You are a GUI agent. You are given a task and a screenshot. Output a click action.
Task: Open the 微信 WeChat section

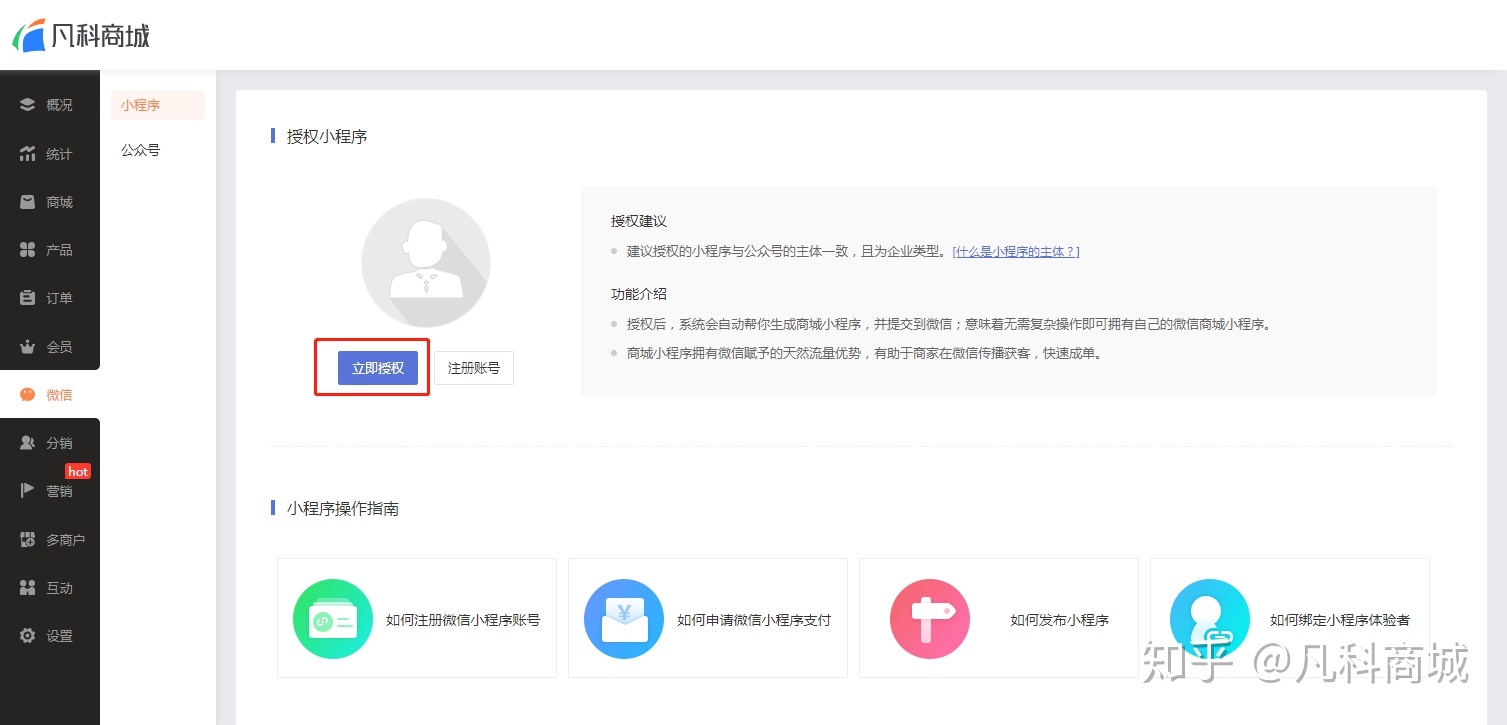(50, 394)
